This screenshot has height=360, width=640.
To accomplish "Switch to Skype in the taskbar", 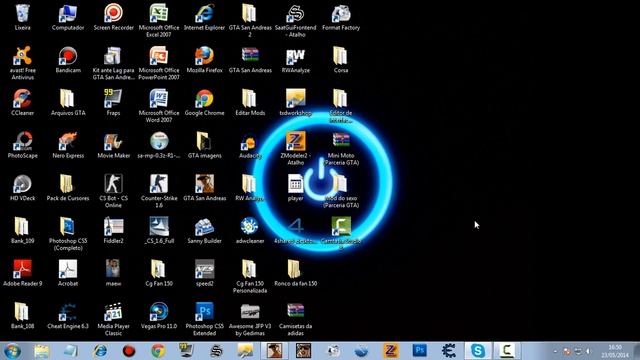I will pos(478,351).
